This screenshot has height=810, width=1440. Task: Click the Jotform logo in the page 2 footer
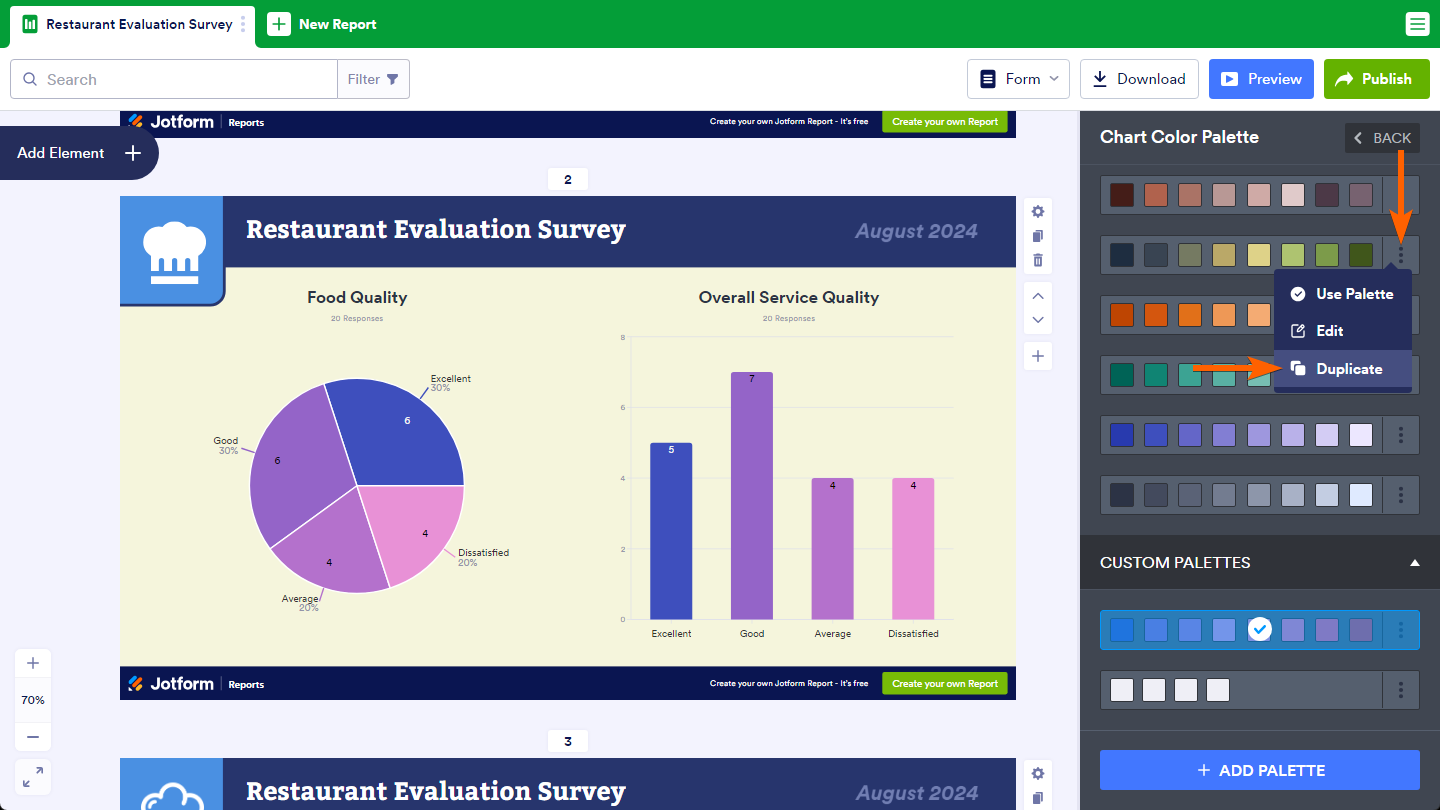[171, 684]
